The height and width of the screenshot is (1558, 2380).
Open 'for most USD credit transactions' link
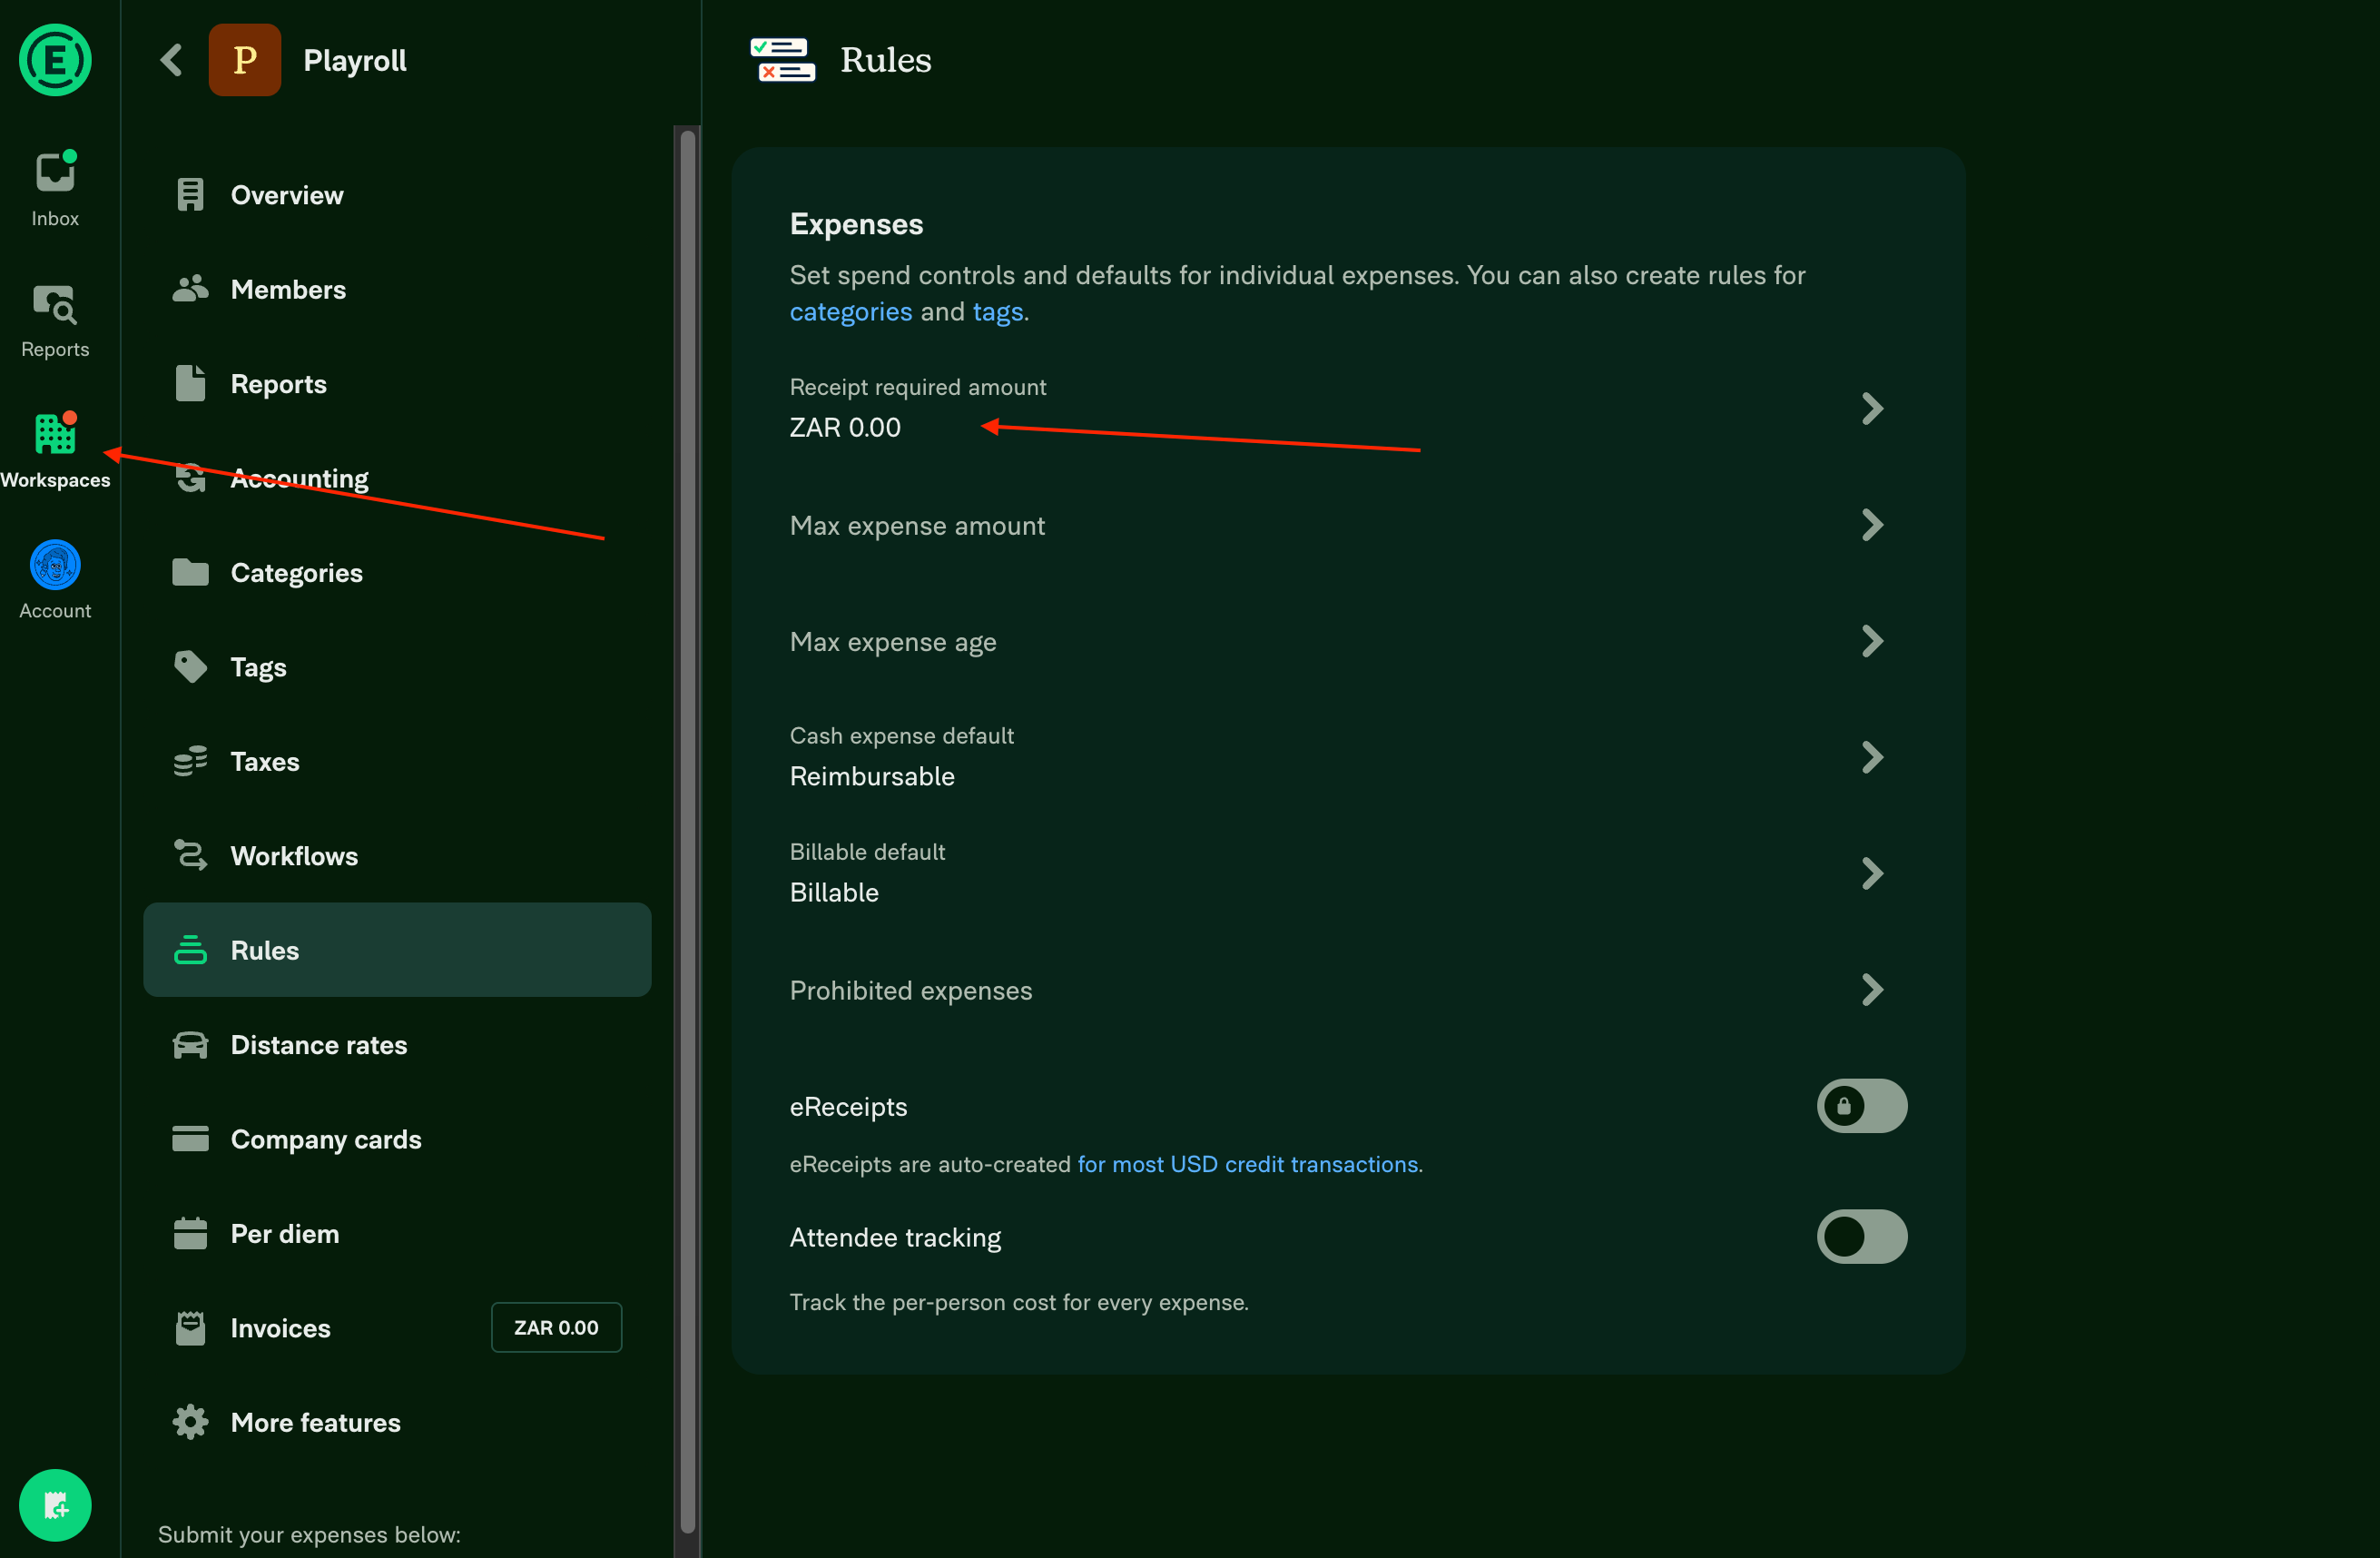pyautogui.click(x=1247, y=1164)
